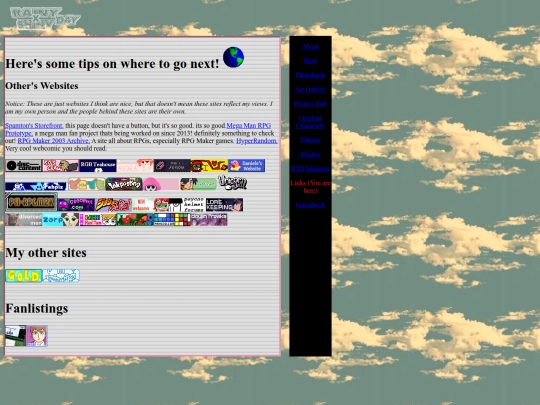Visit the RGB Teahouse button
The image size is (540, 405).
coord(98,166)
